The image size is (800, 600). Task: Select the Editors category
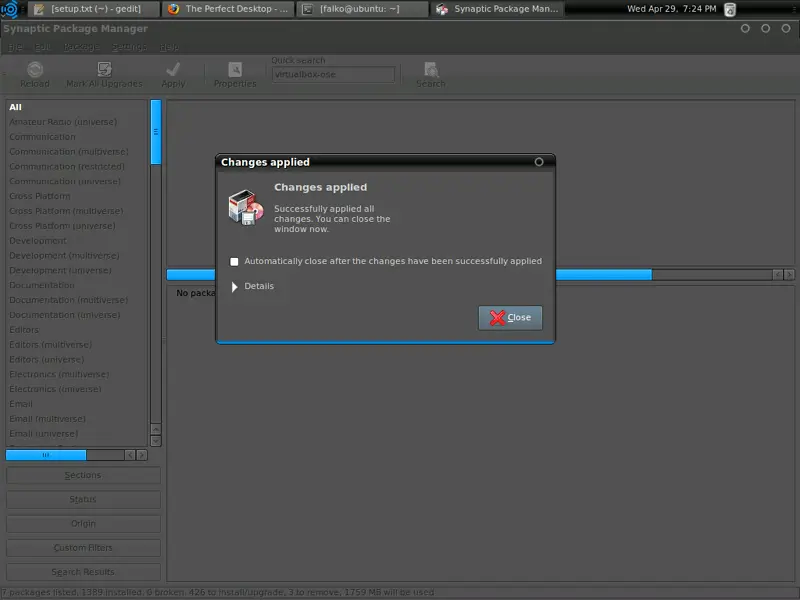(x=78, y=330)
